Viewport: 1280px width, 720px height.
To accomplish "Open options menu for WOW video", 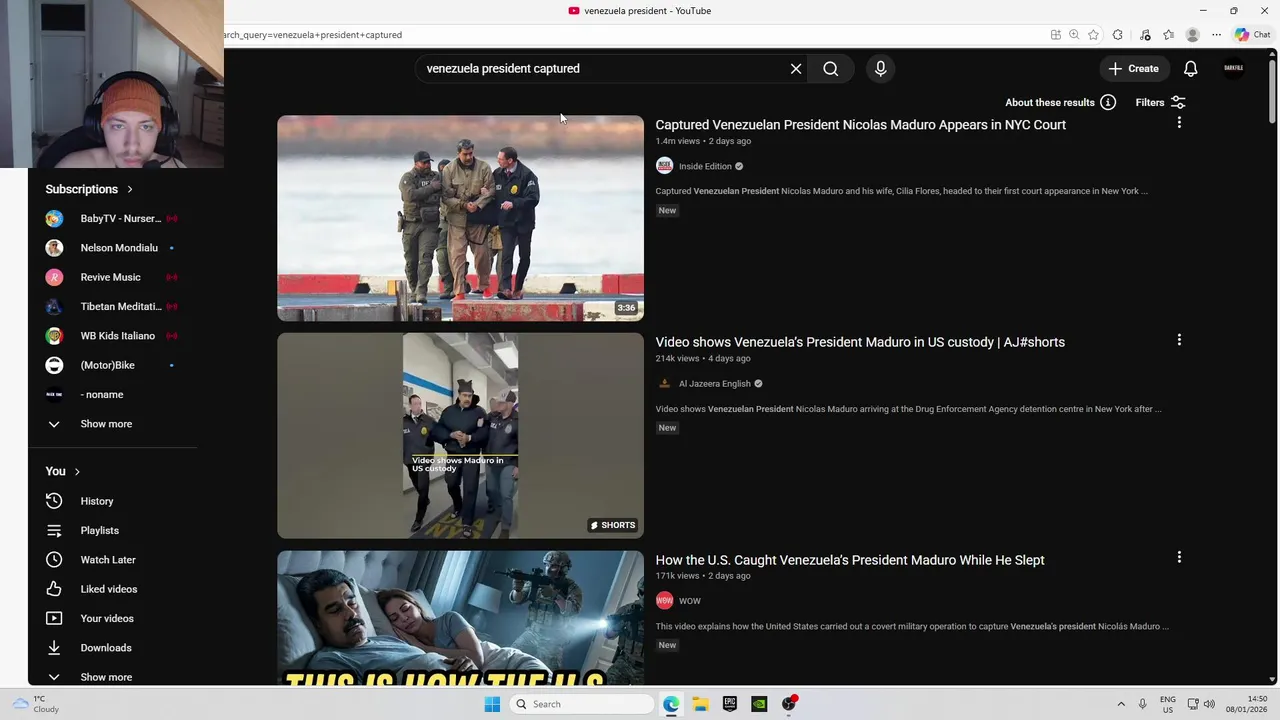I will pyautogui.click(x=1179, y=557).
